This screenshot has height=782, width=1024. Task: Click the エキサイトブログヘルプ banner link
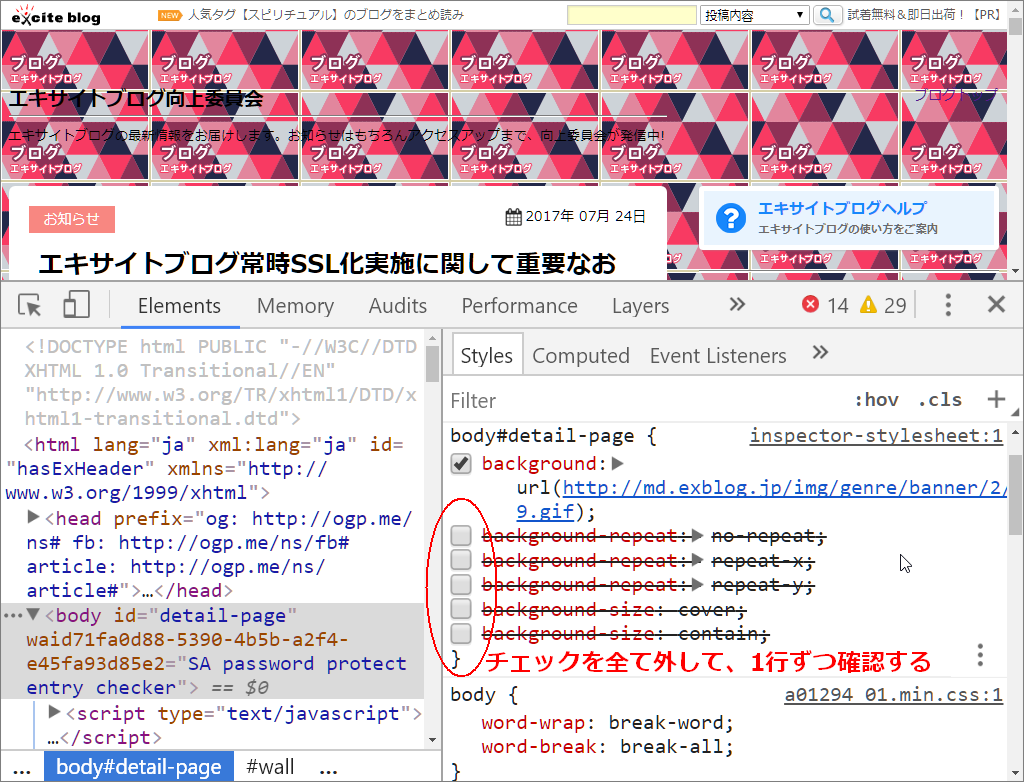[848, 218]
